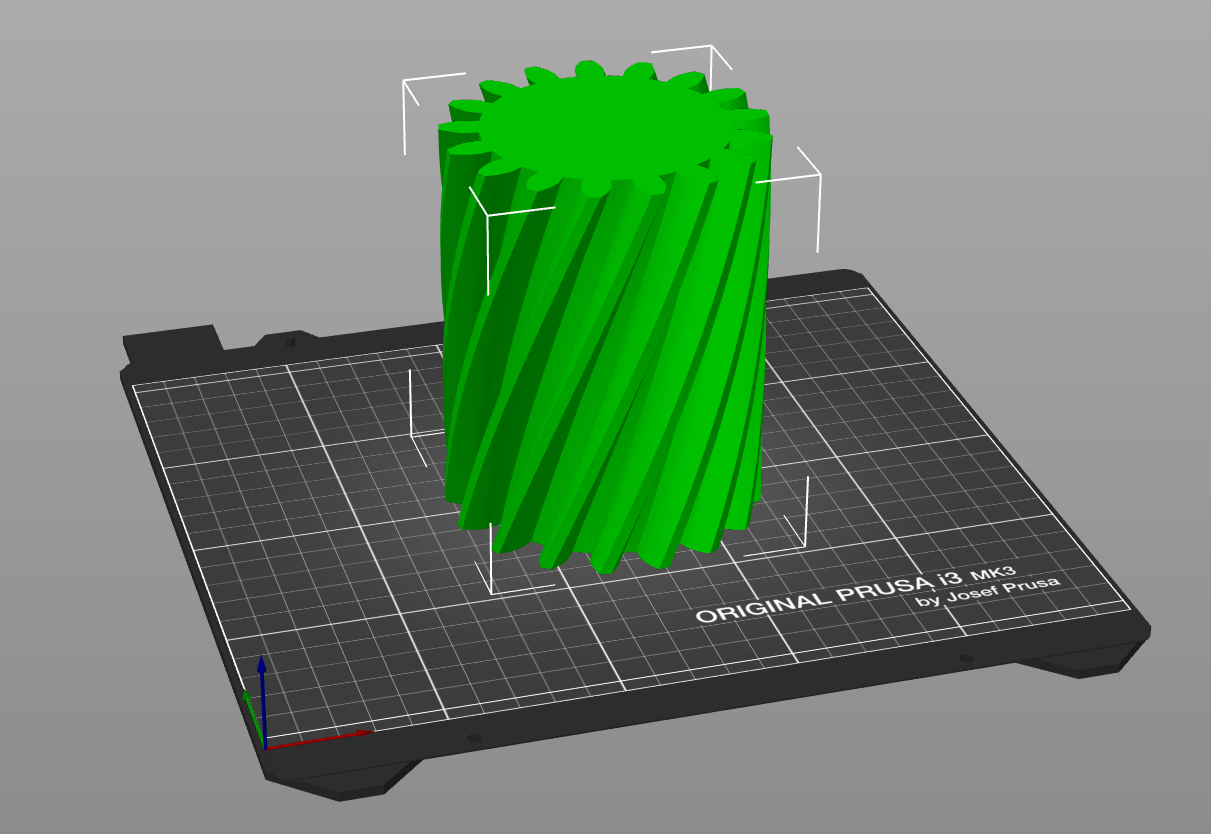Screen dimensions: 1211x834
Task: Click the by Josef Prusa text
Action: [990, 600]
